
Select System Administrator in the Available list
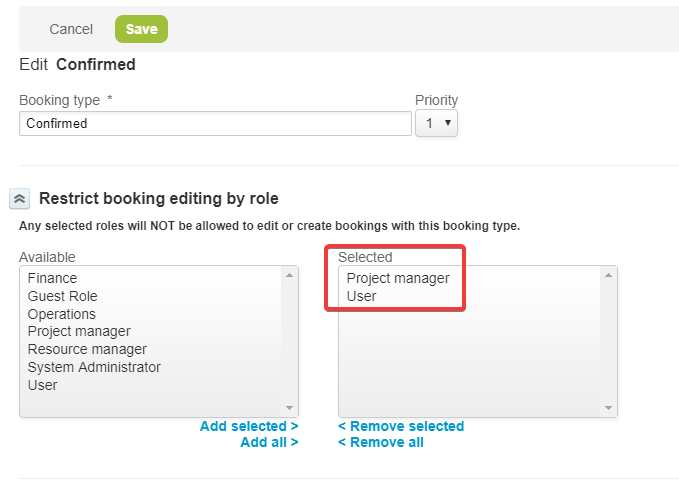(94, 367)
